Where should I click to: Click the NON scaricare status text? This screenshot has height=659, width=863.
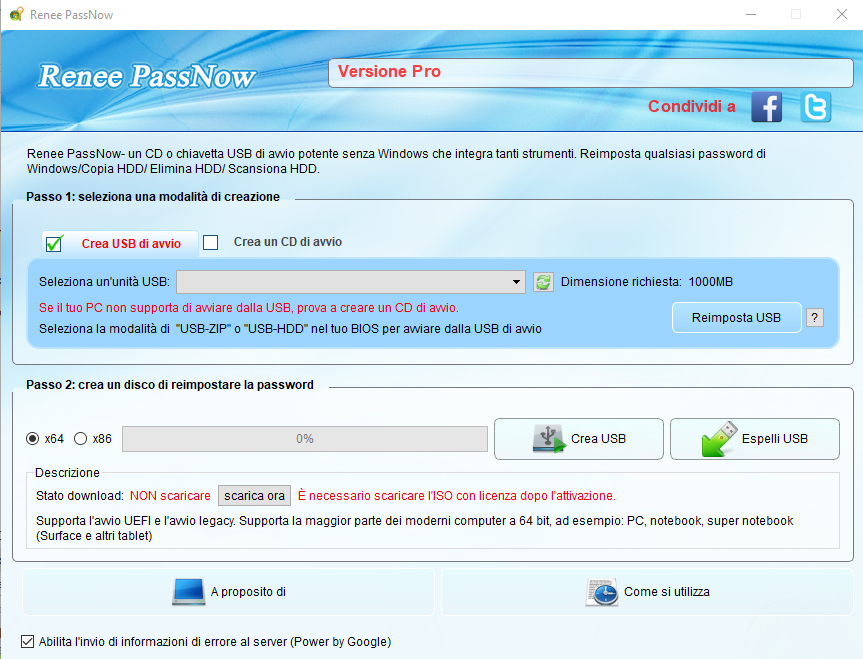pyautogui.click(x=170, y=495)
